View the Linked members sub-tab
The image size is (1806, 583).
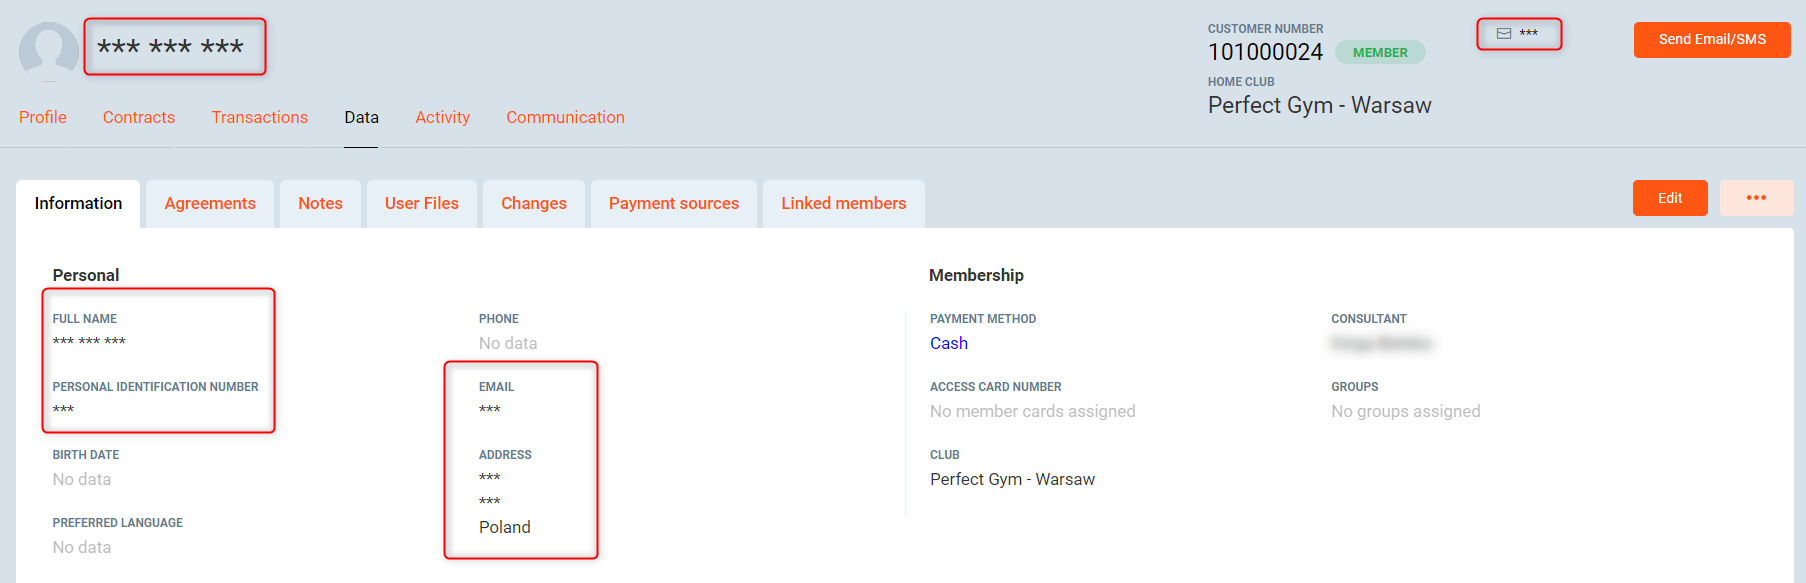(843, 204)
